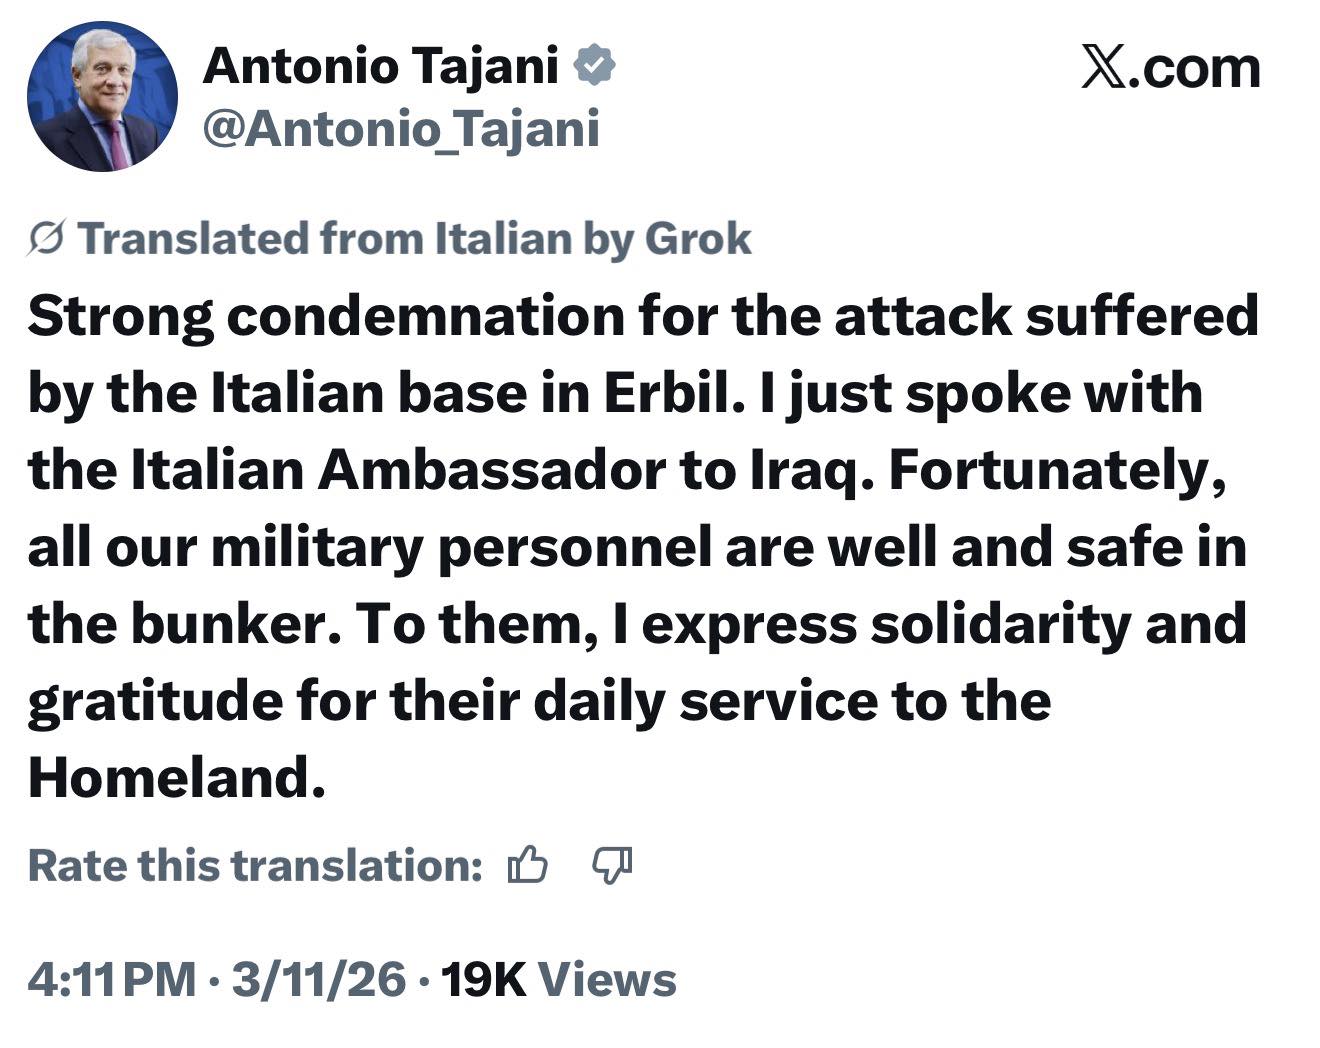This screenshot has height=1048, width=1320.
Task: Click the 3/11/26 post date
Action: click(319, 979)
